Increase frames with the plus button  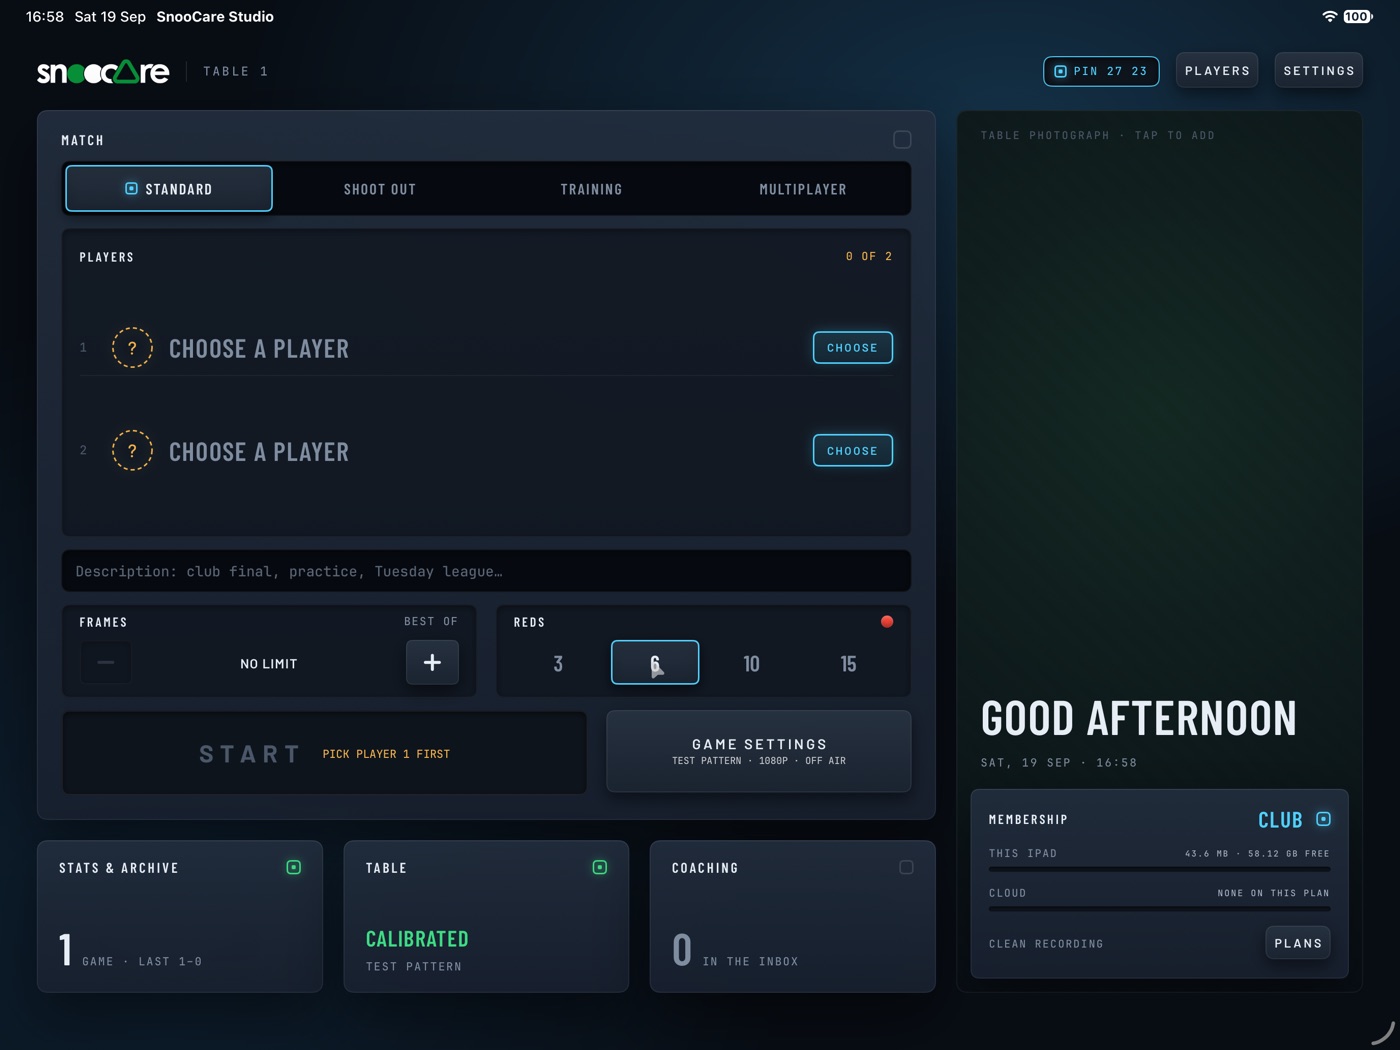(432, 663)
